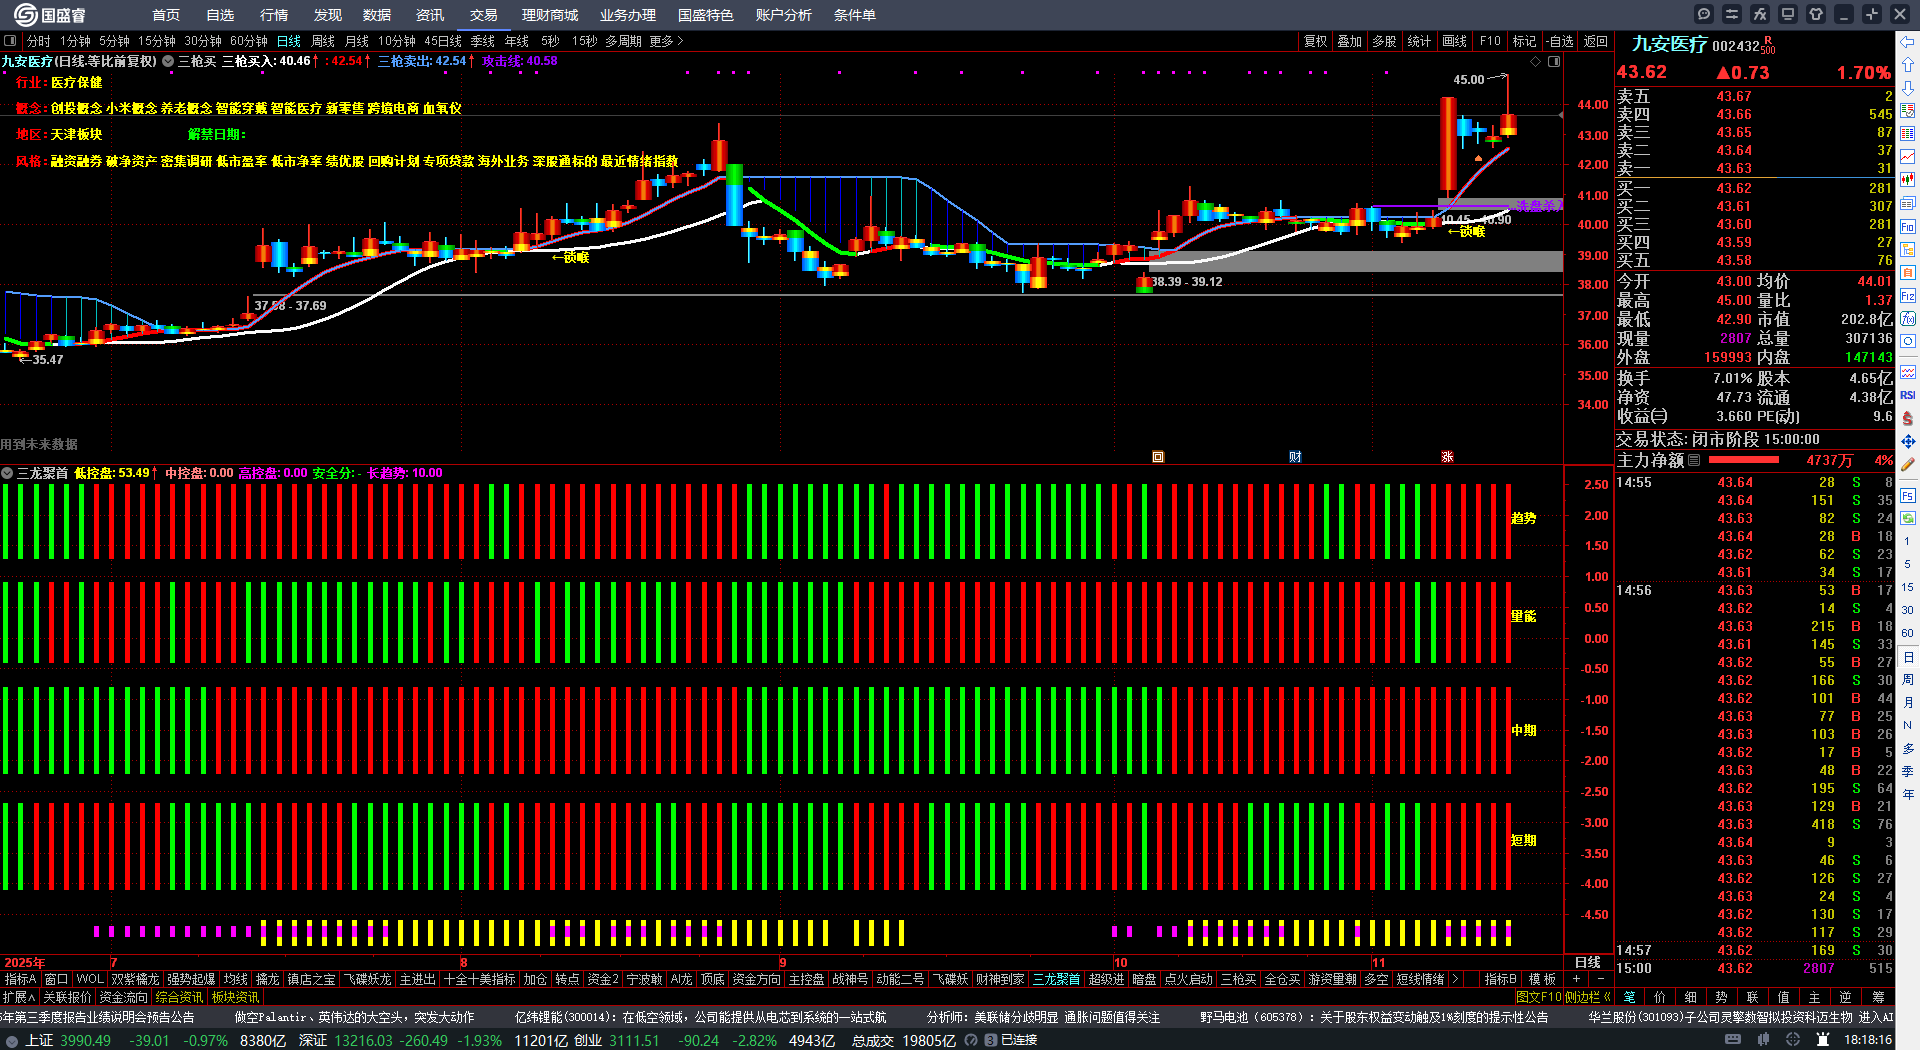Click the left arrow icon in right sidebar
1920x1050 pixels.
pyautogui.click(x=1908, y=42)
